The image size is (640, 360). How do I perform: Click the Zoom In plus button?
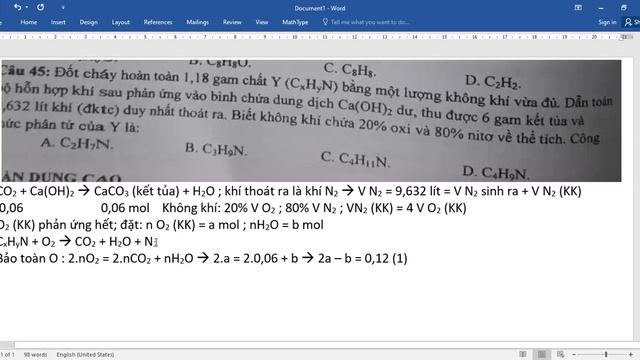pos(631,354)
